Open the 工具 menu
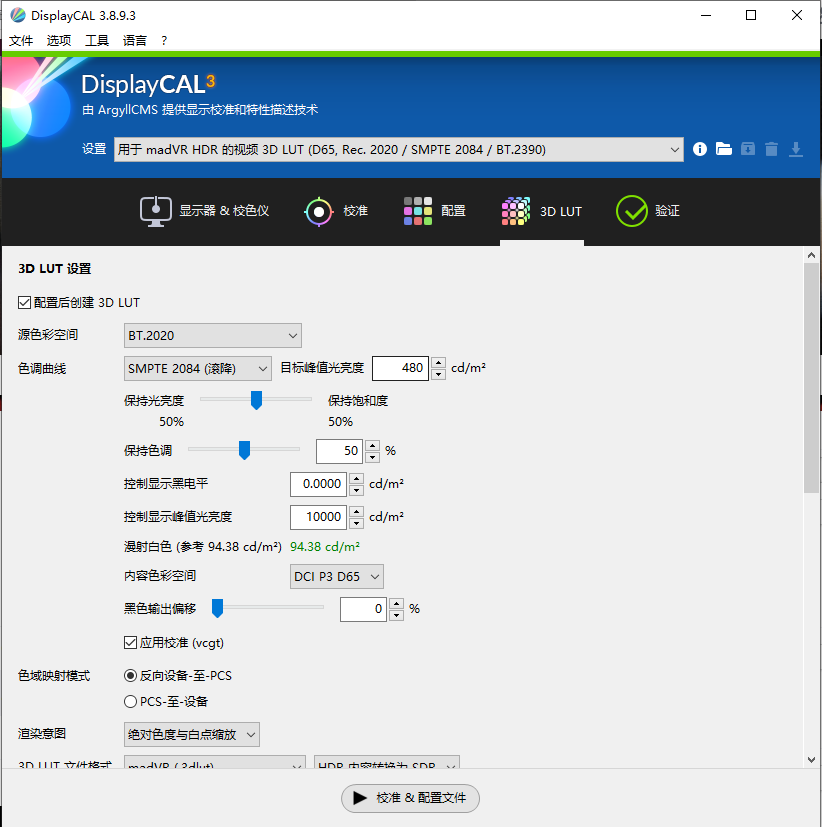Image resolution: width=822 pixels, height=827 pixels. [x=97, y=41]
